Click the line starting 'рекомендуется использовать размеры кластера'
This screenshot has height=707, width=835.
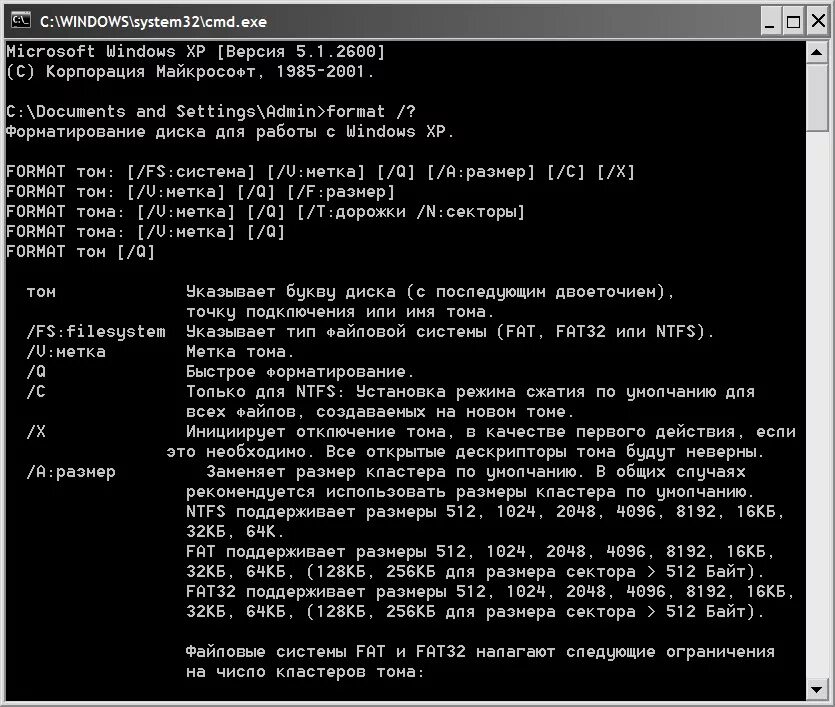click(471, 492)
